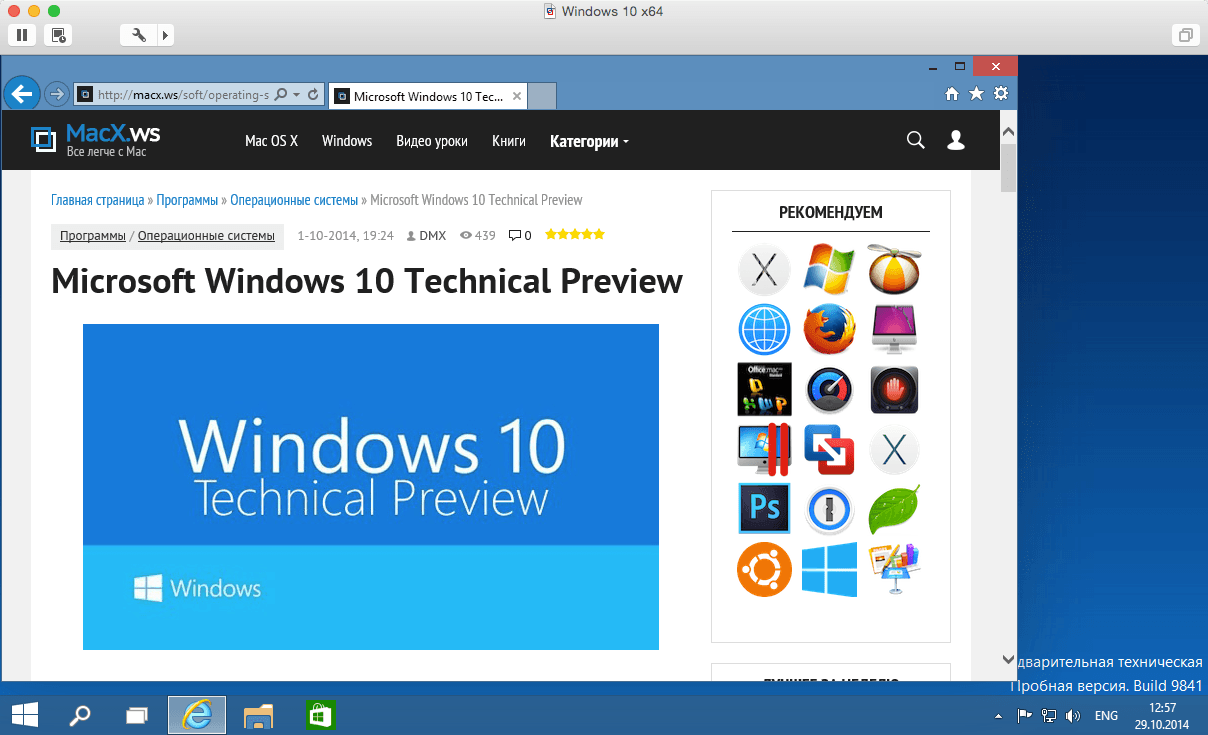Open Internet Explorer Tools gear

pos(1000,94)
